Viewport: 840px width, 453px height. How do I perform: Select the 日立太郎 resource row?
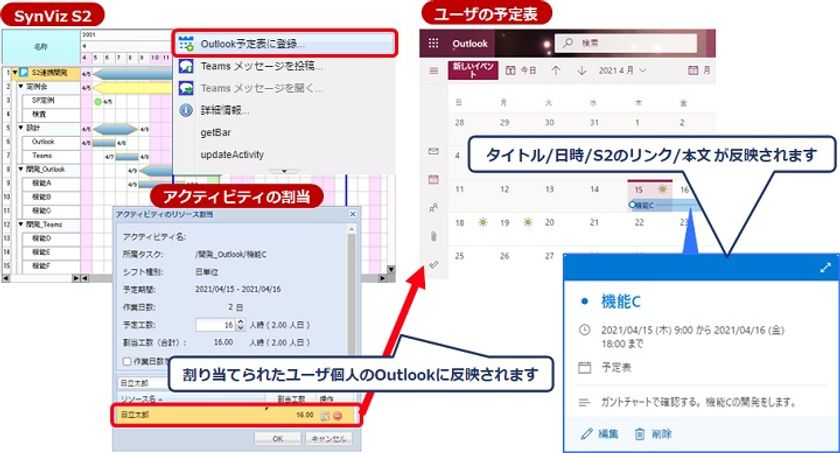pyautogui.click(x=236, y=416)
